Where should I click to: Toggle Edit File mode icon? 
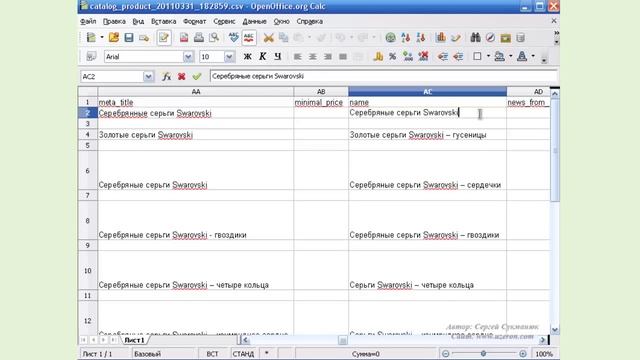[164, 38]
